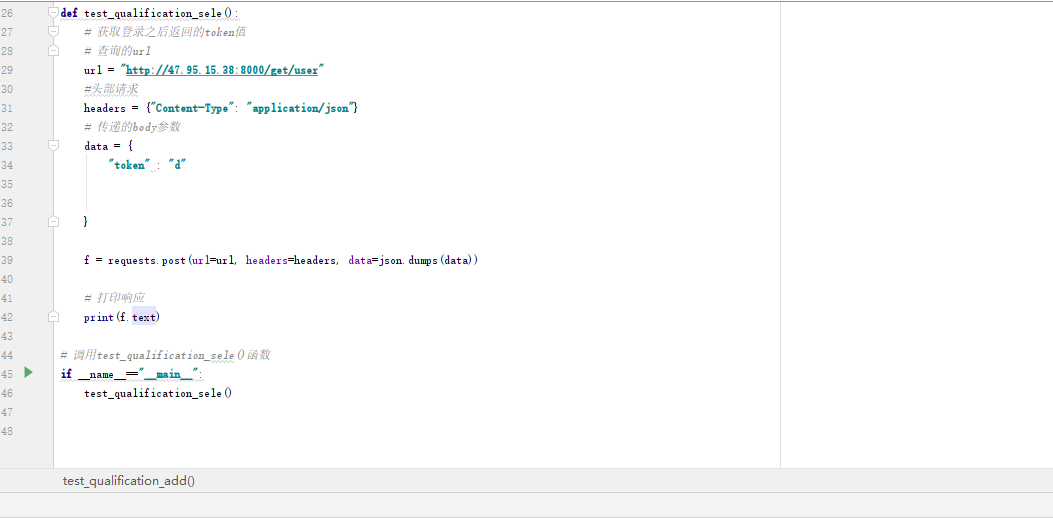
Task: Click the json.dumps(data) expression
Action: [427, 260]
